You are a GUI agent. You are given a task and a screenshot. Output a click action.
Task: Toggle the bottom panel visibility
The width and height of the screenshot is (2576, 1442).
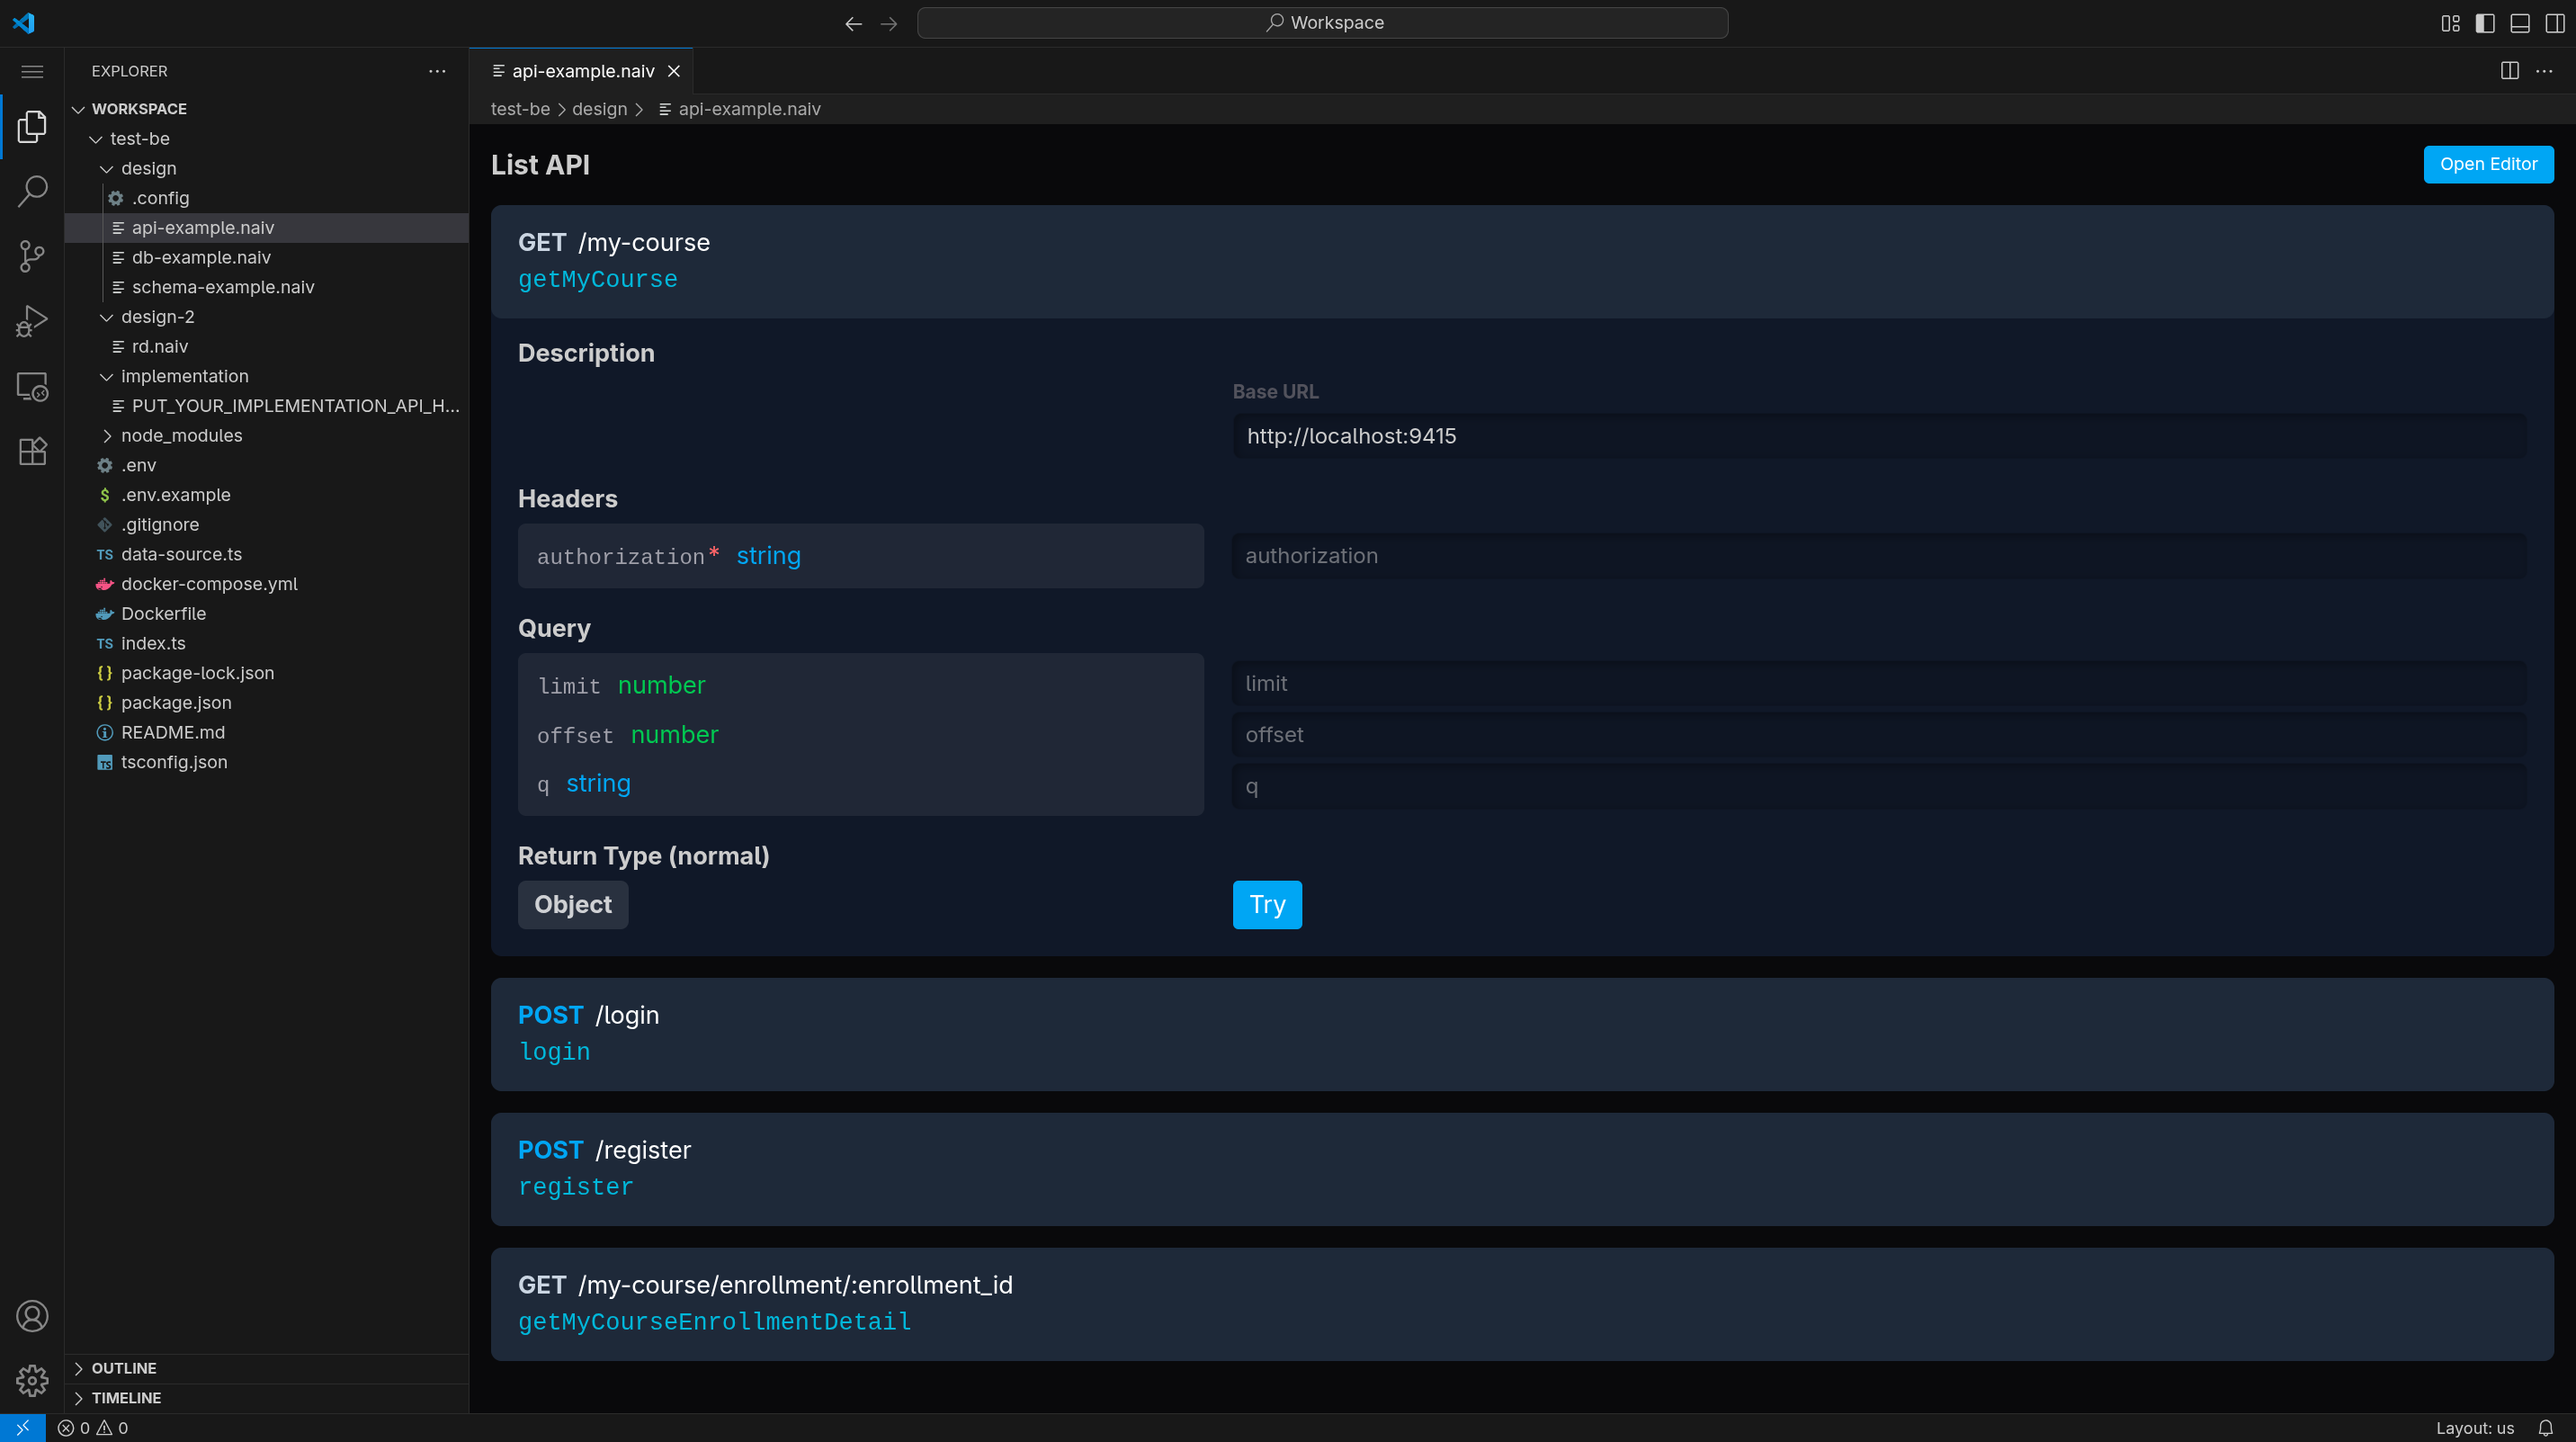click(2520, 23)
